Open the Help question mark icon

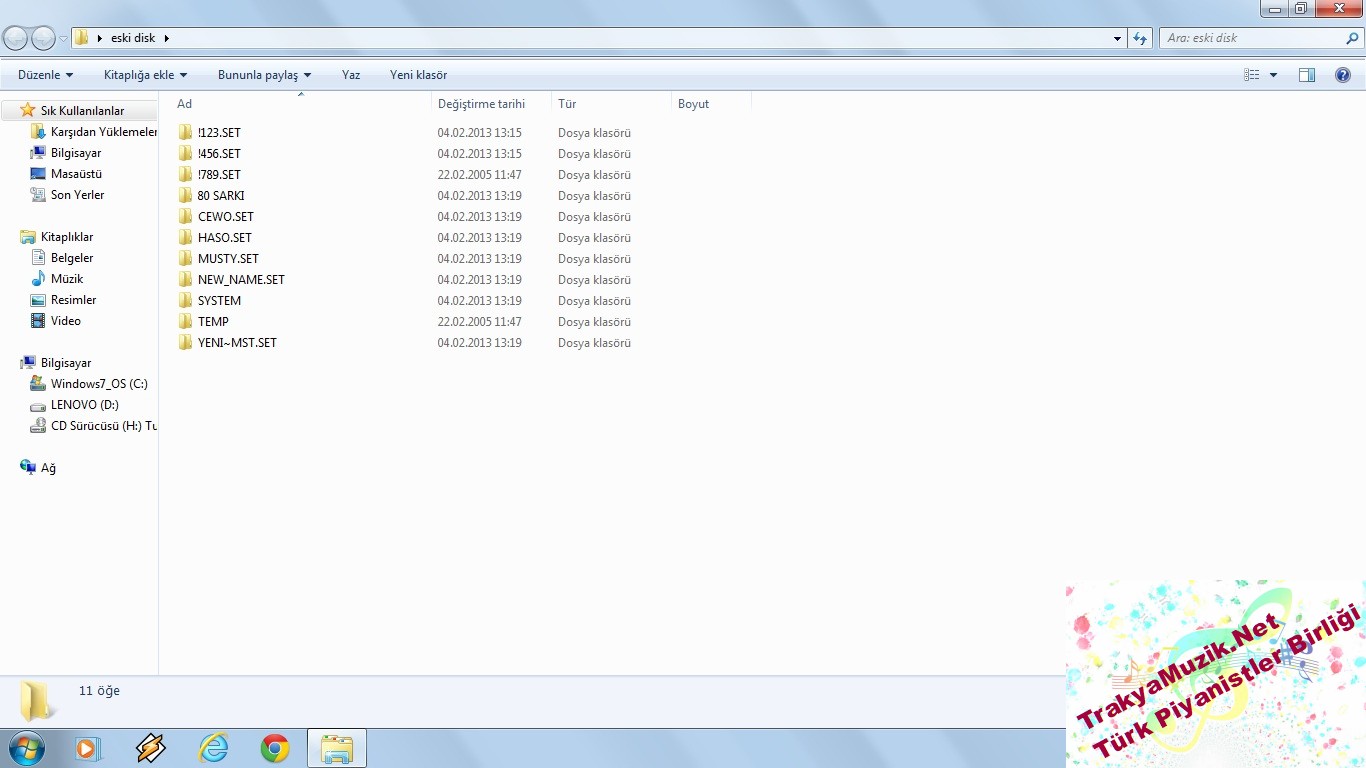[1343, 75]
